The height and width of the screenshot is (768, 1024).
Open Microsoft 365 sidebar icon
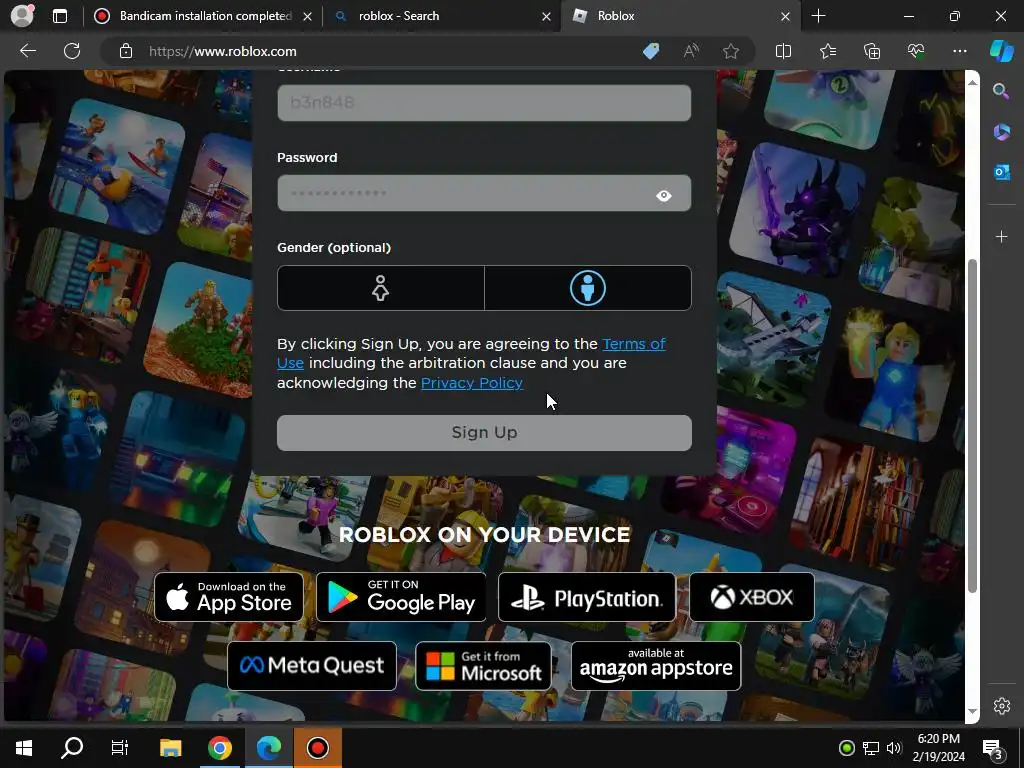pyautogui.click(x=1001, y=131)
